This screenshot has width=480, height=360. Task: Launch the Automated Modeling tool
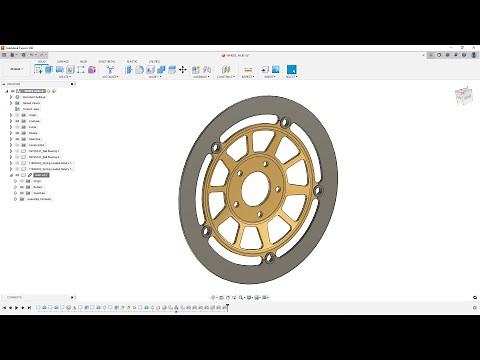[110, 69]
